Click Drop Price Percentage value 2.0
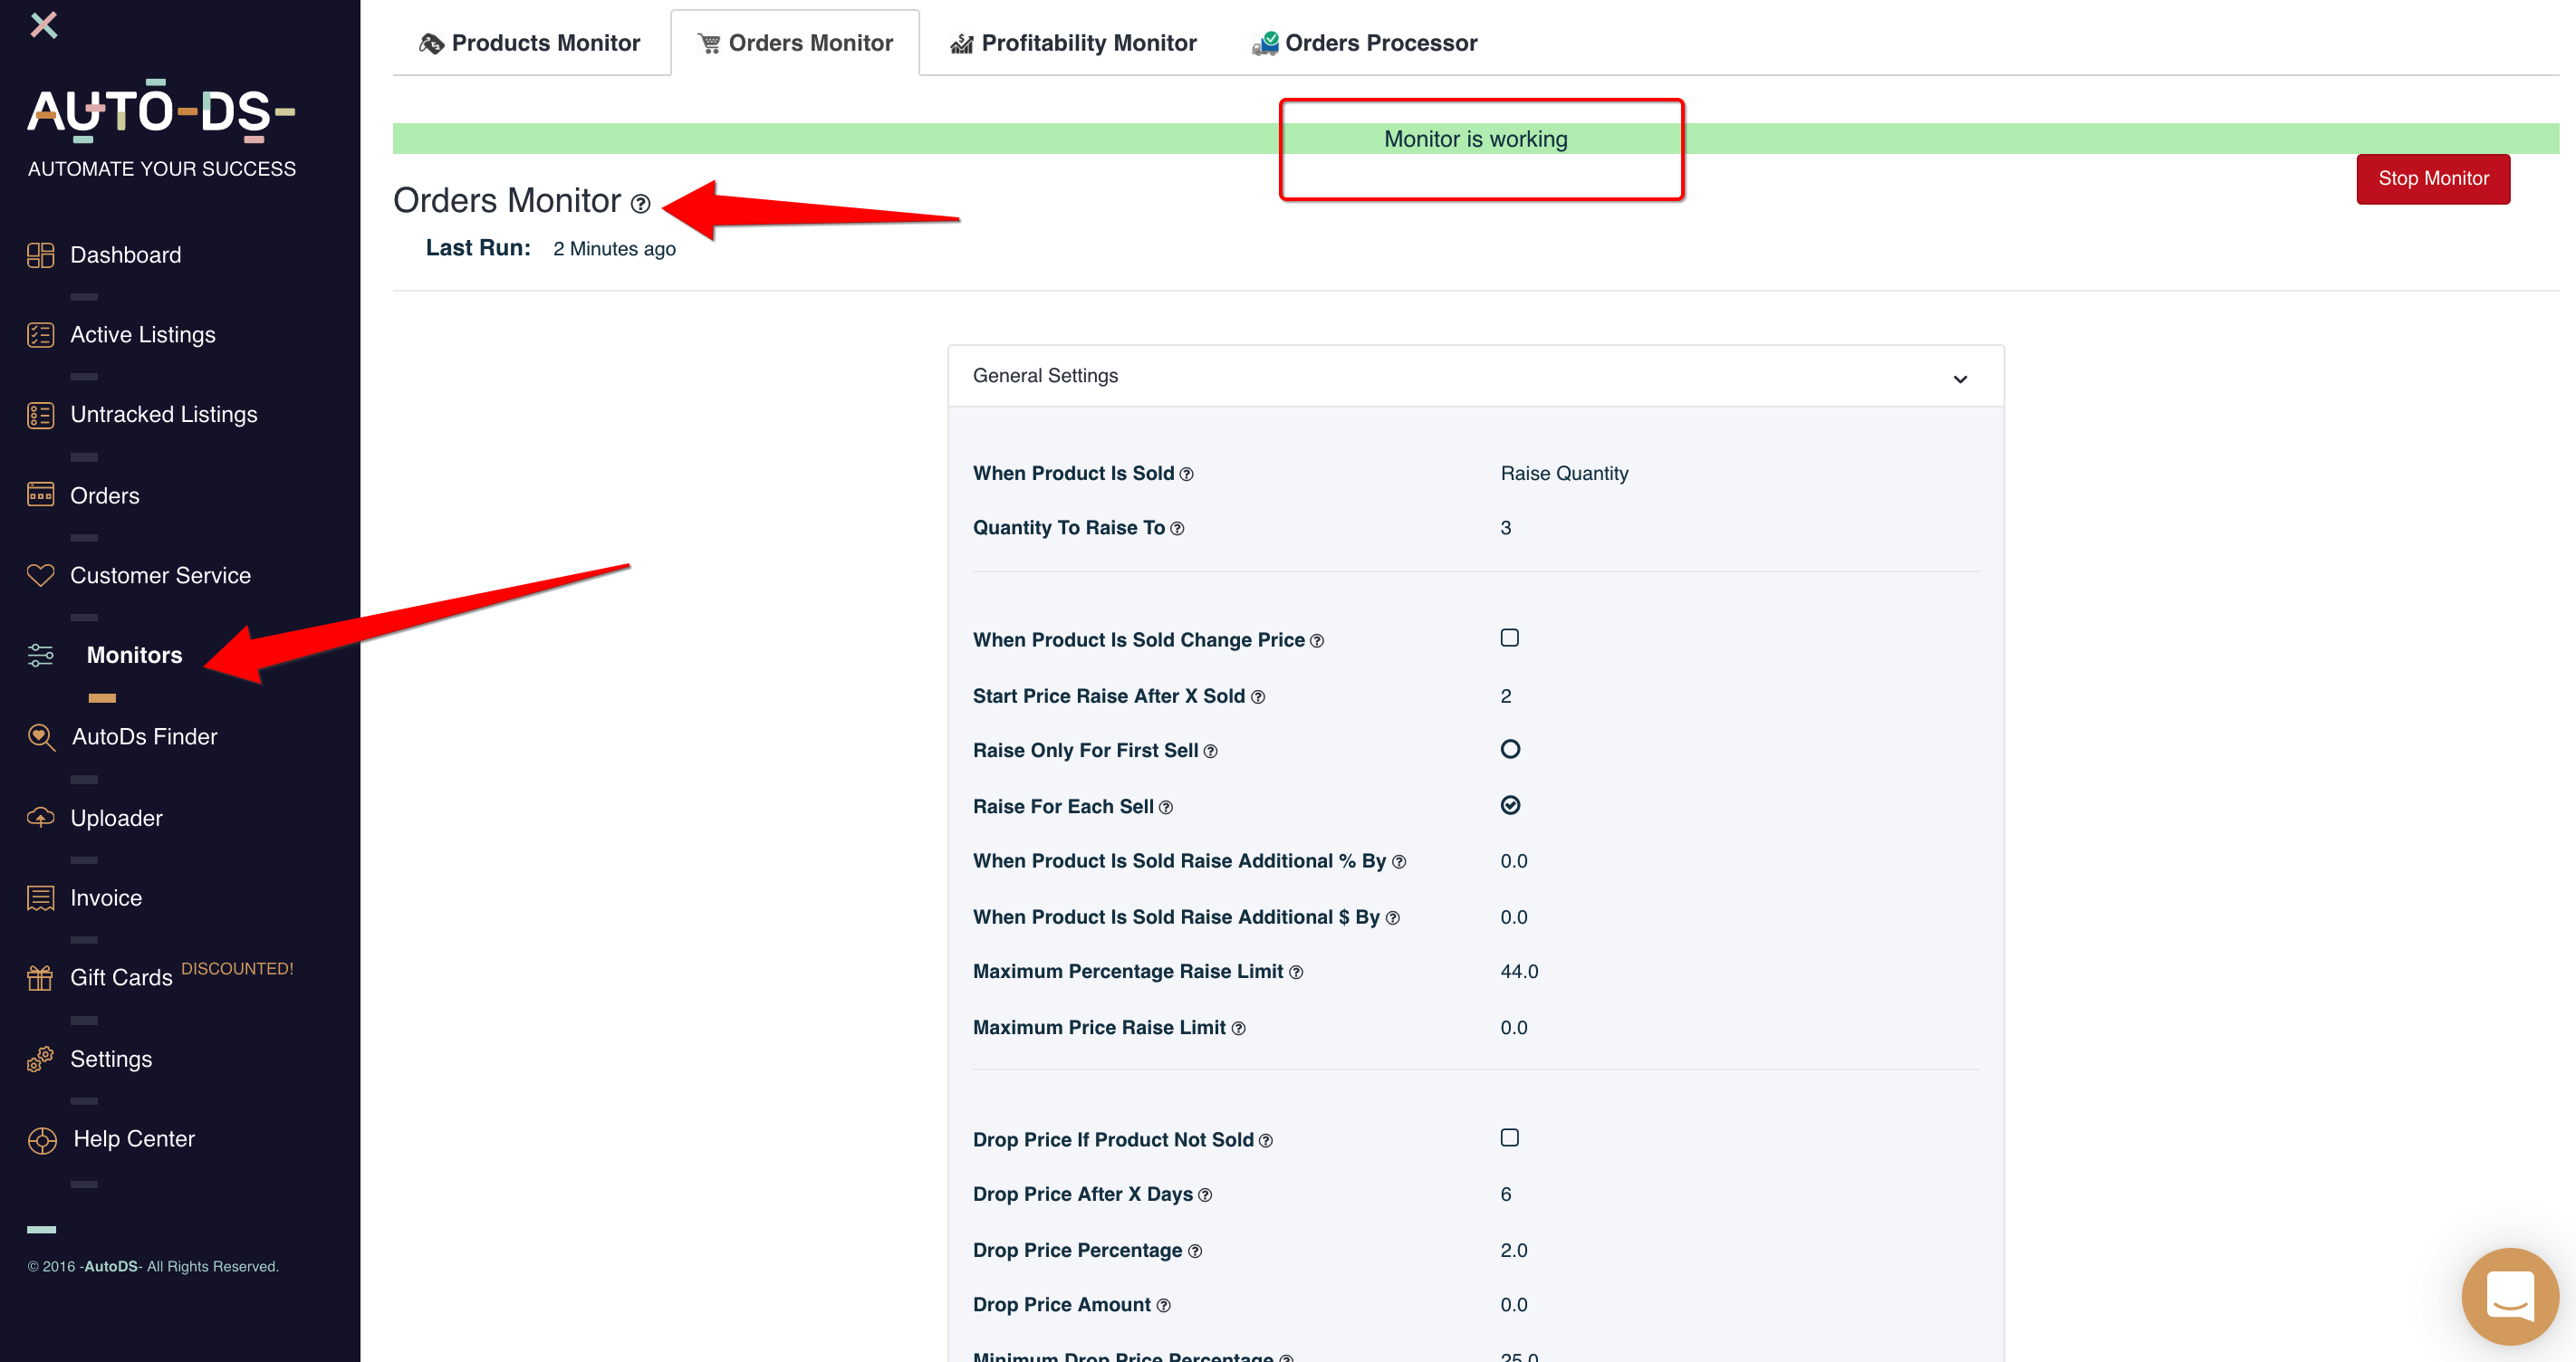The image size is (2576, 1362). click(x=1514, y=1251)
